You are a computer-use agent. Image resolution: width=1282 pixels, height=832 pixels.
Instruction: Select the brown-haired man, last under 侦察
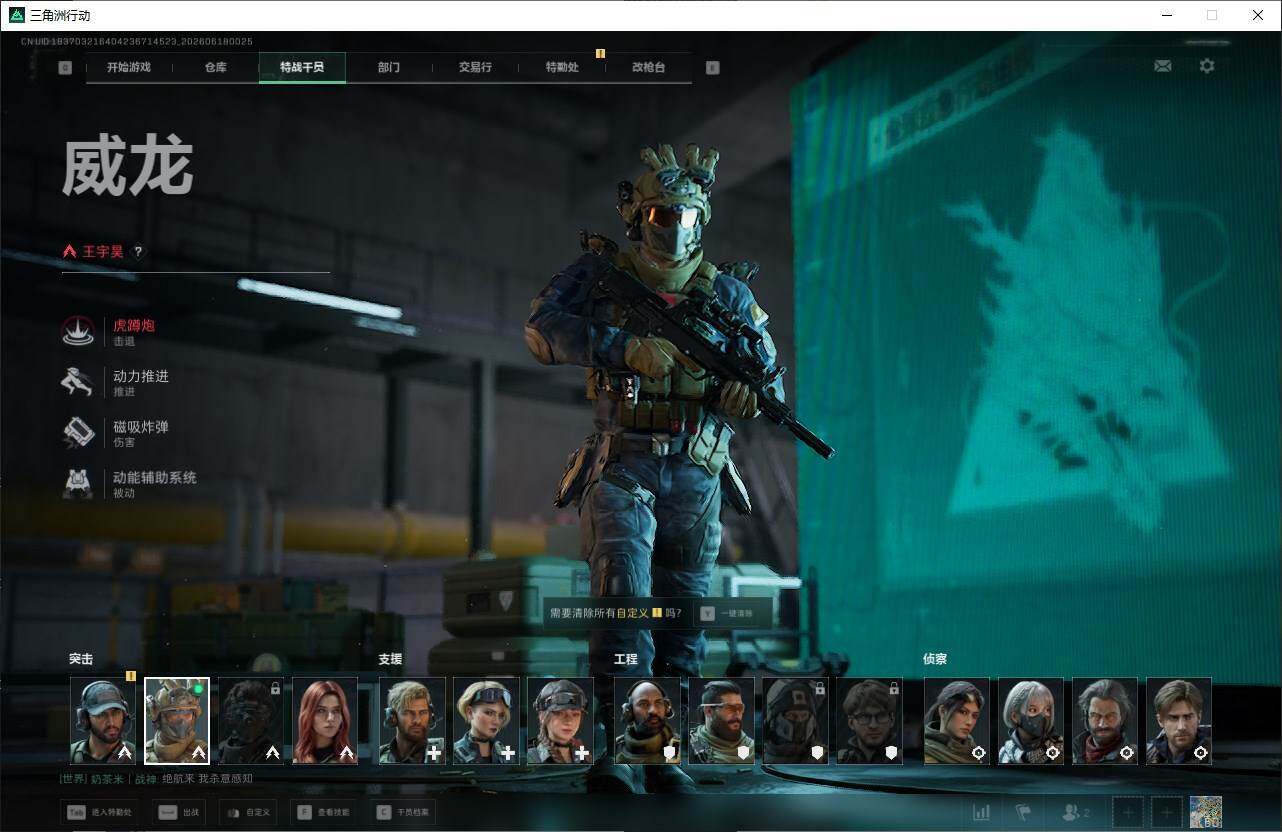[x=1179, y=721]
